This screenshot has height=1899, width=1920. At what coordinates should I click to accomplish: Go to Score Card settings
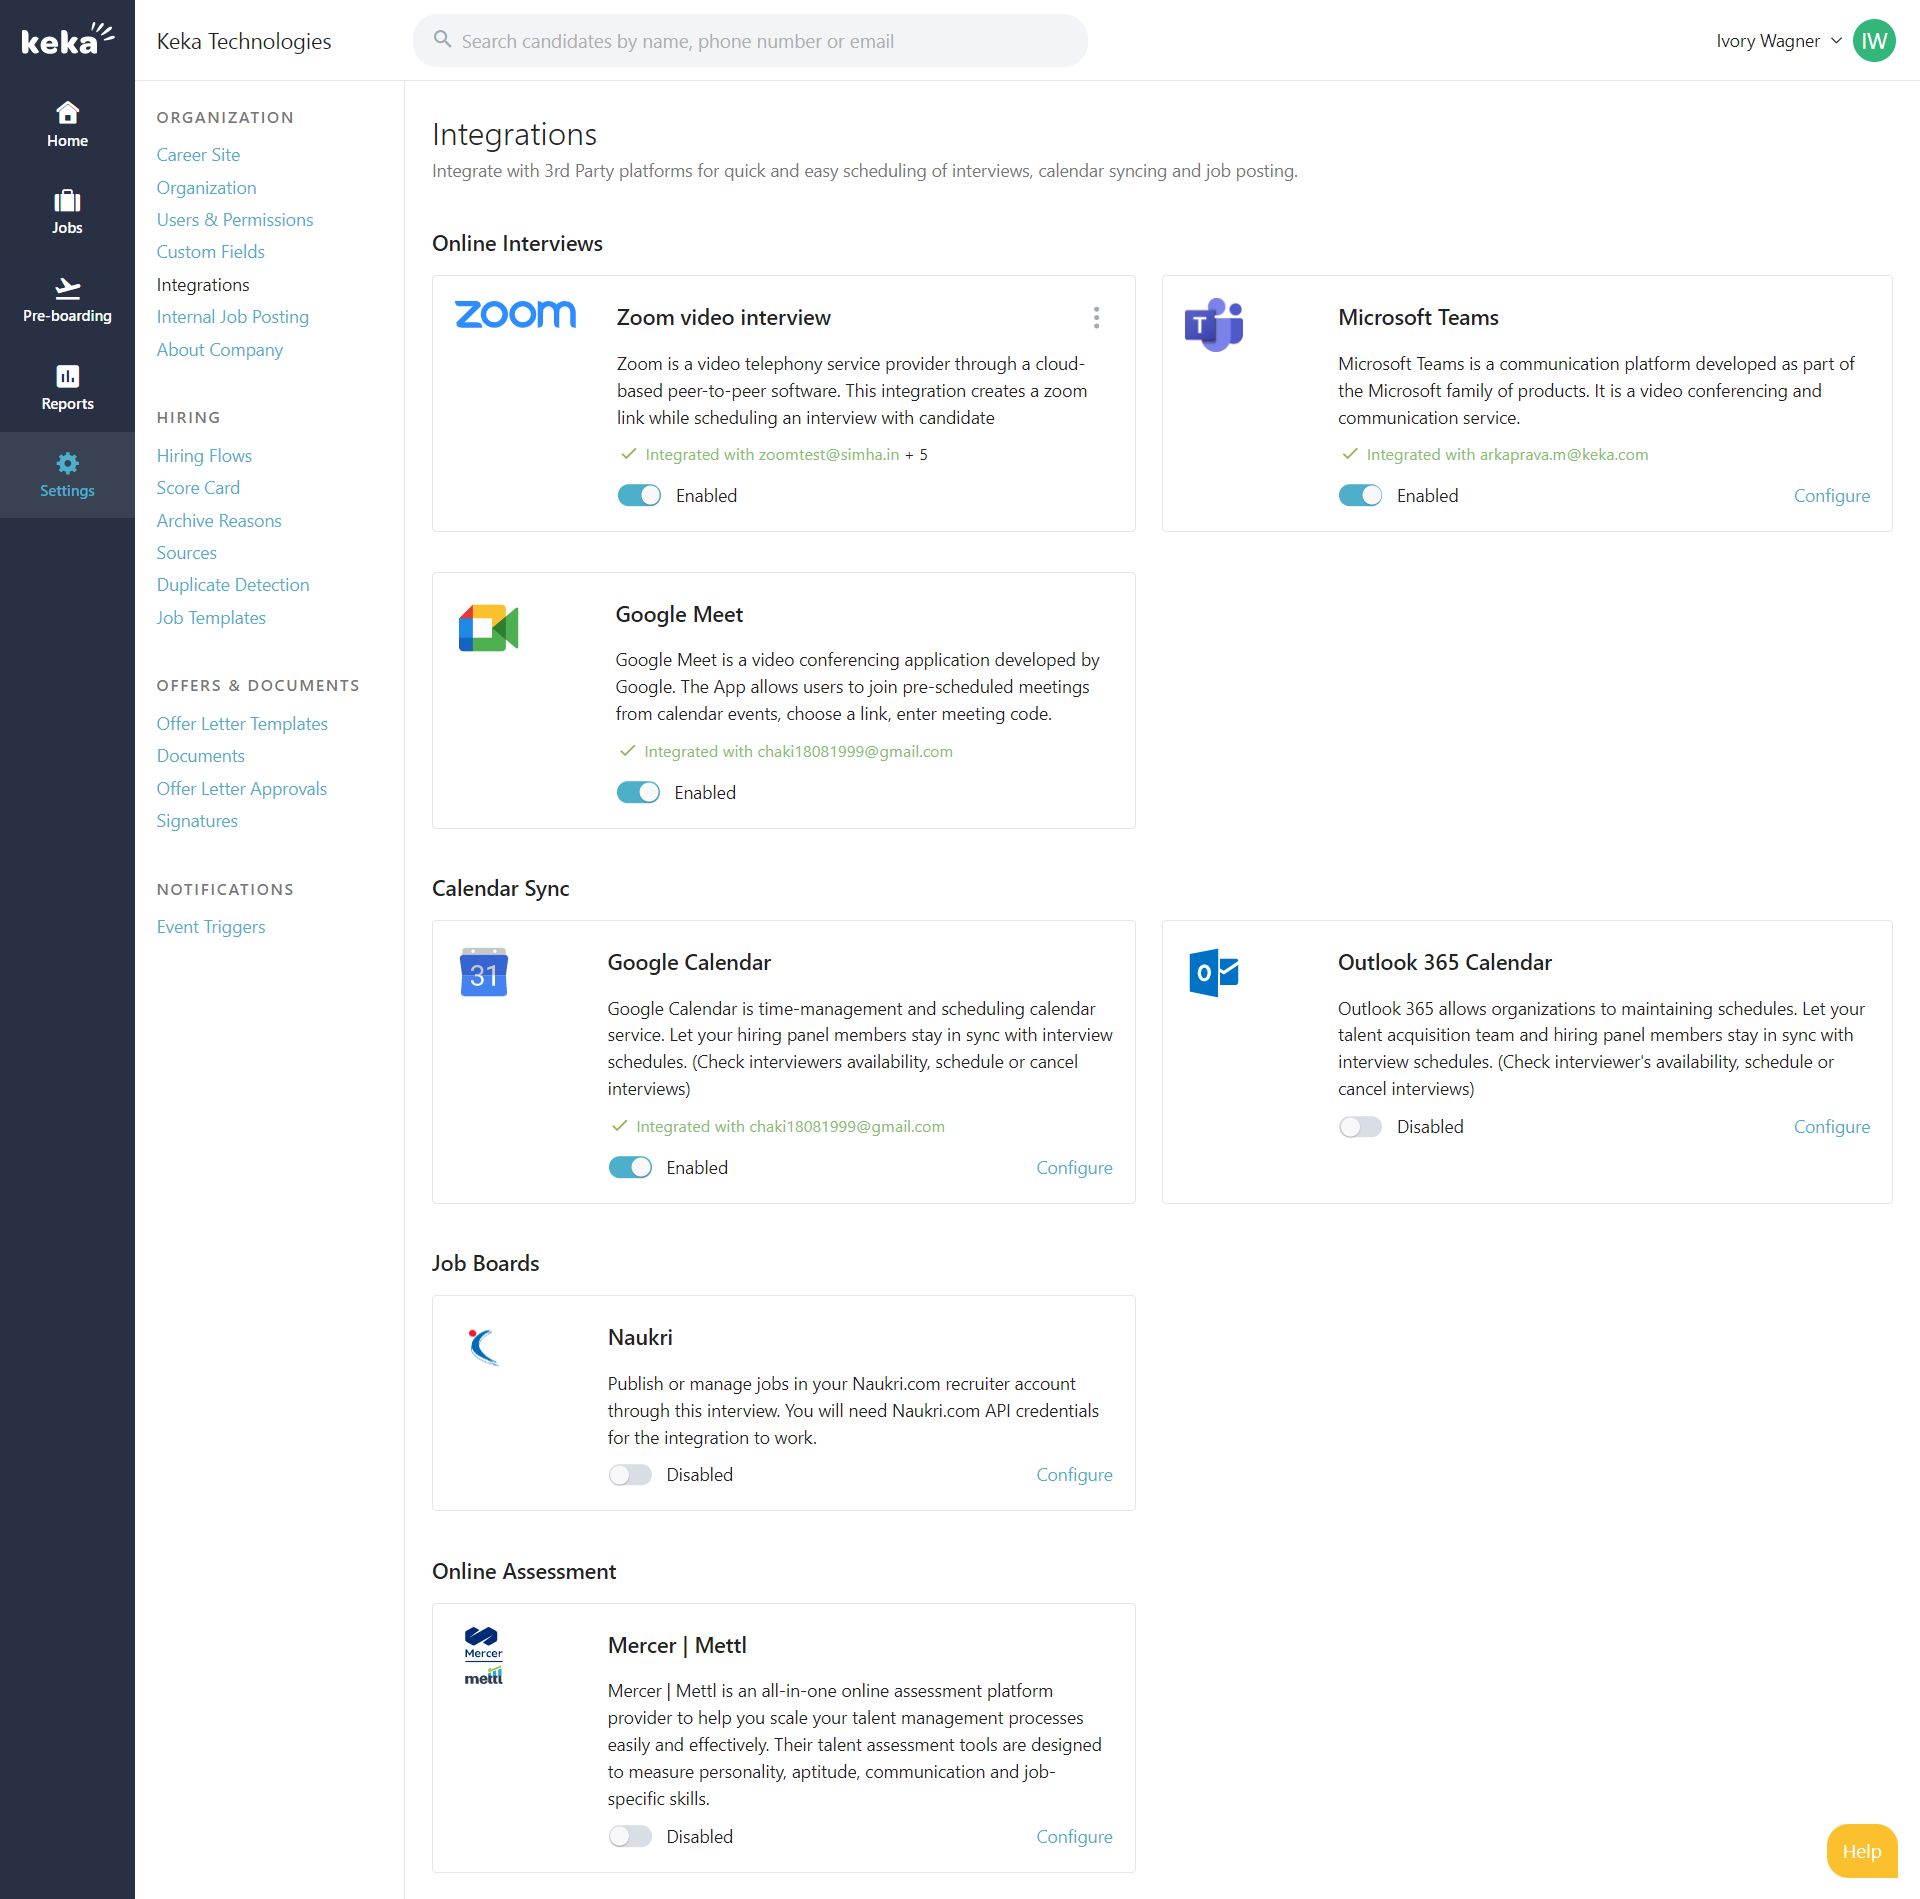tap(198, 488)
